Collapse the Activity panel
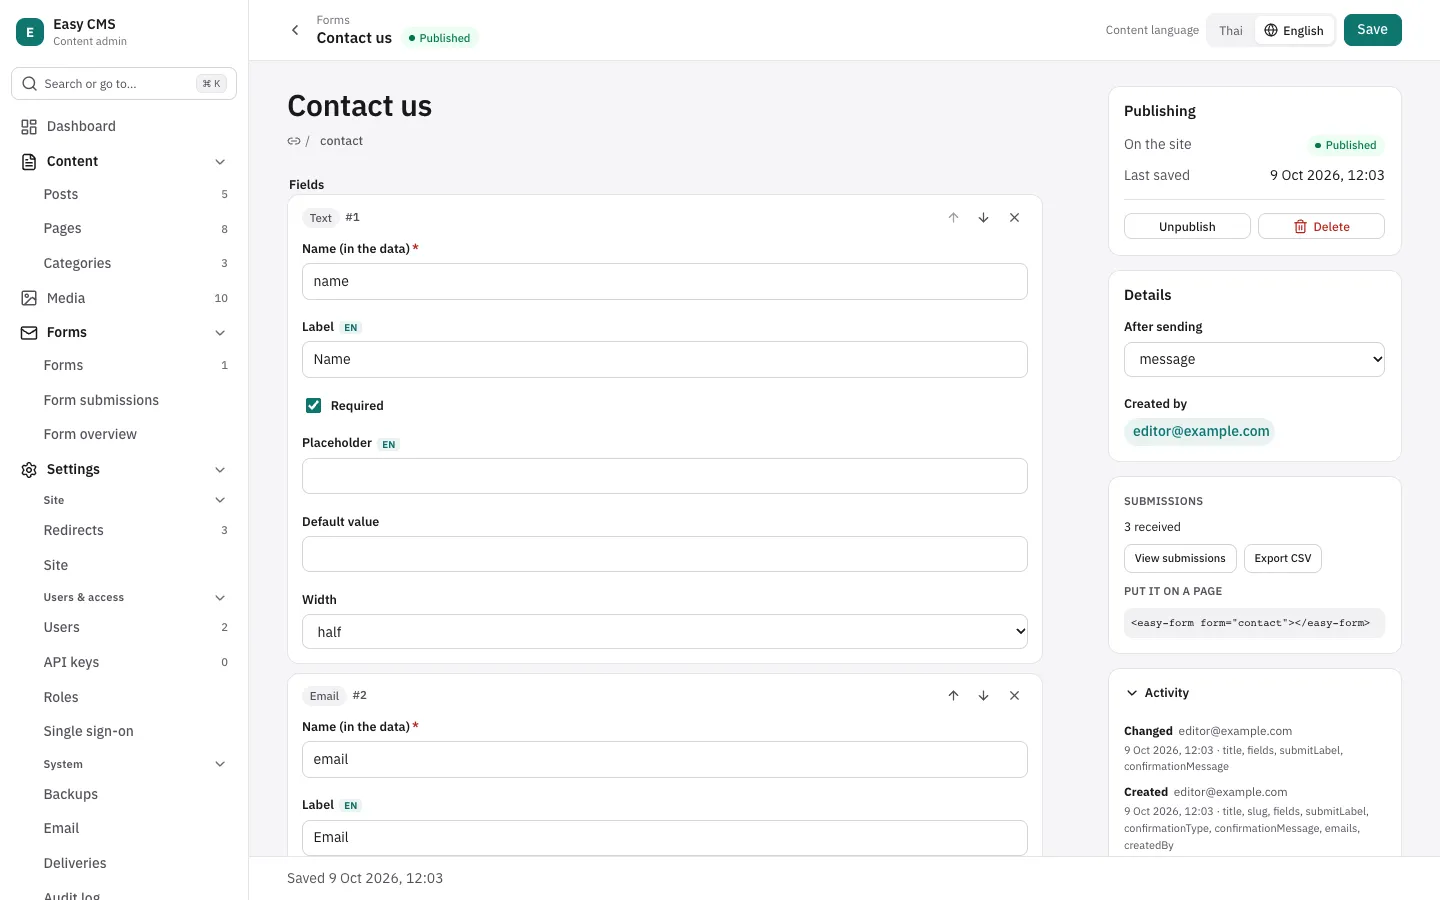The width and height of the screenshot is (1440, 900). [1132, 693]
